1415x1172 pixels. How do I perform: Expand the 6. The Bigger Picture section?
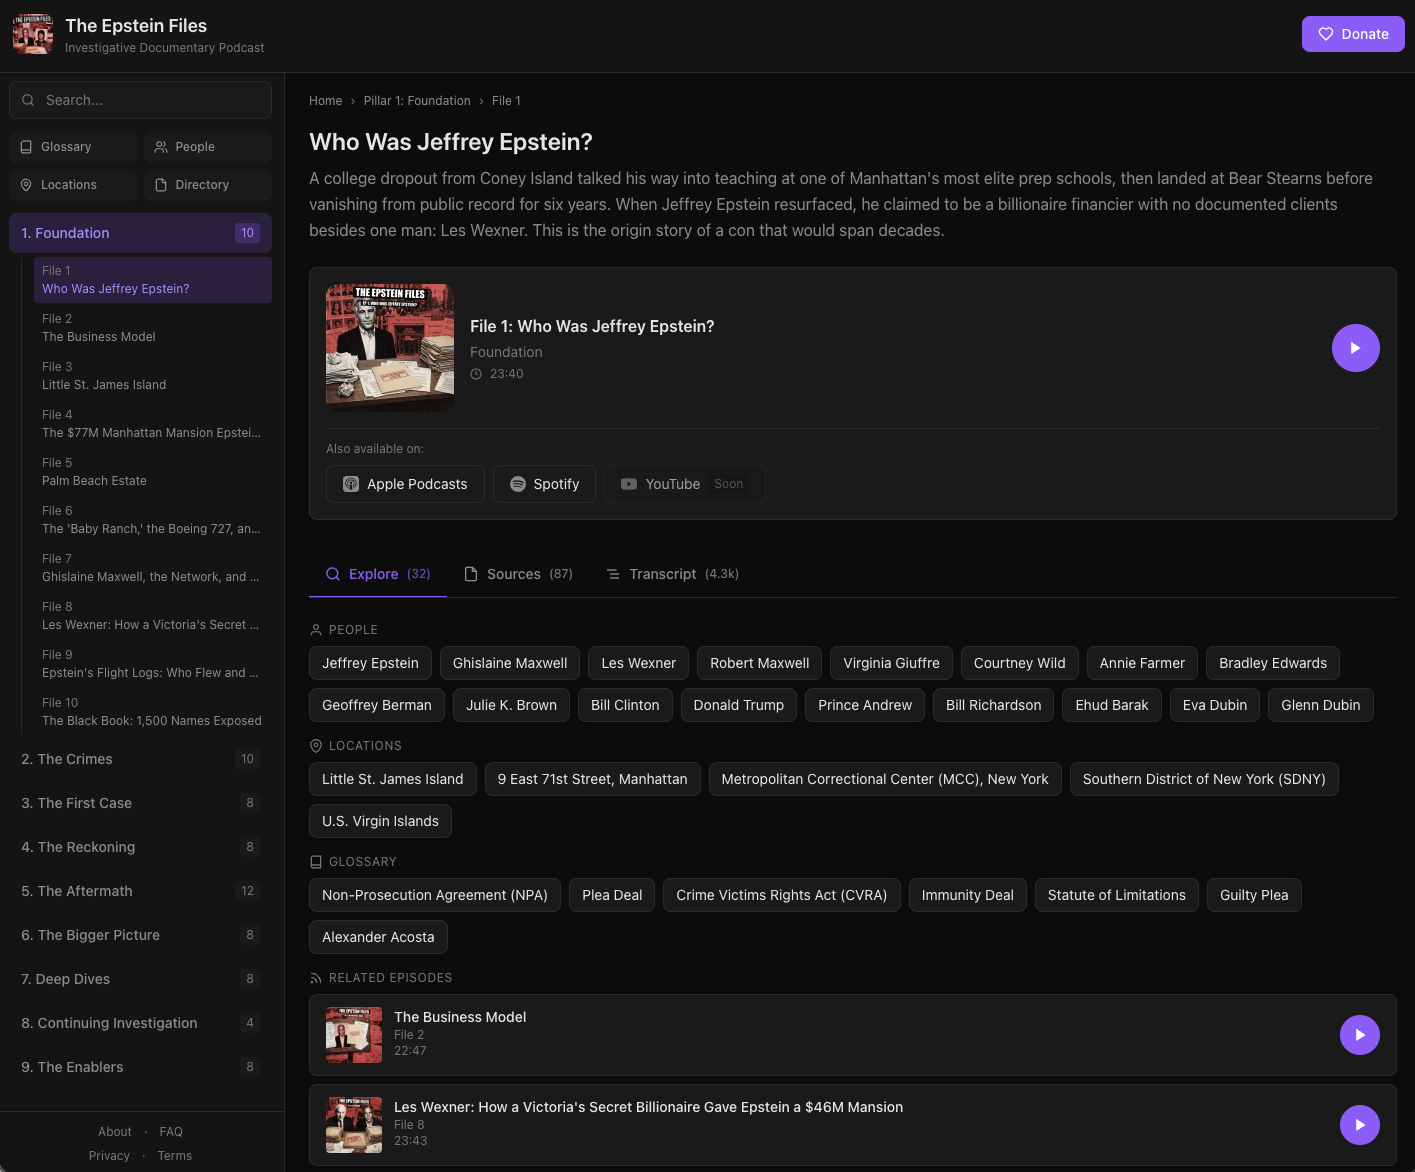coord(140,935)
